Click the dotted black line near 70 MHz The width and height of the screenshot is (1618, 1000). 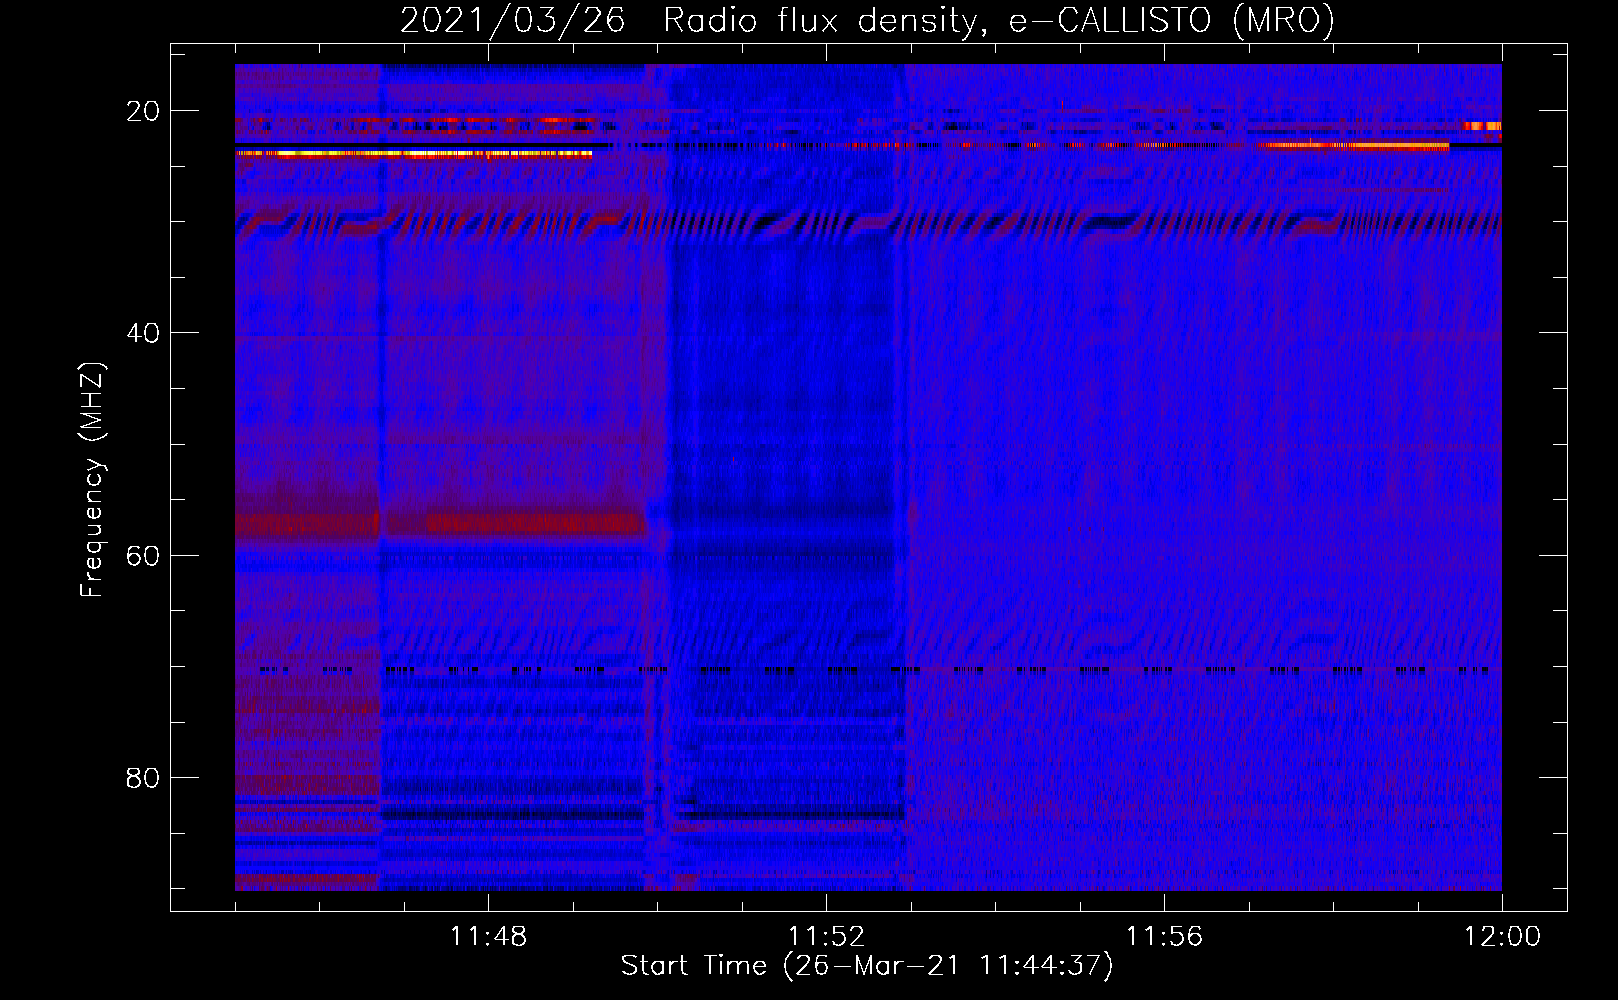(x=873, y=670)
